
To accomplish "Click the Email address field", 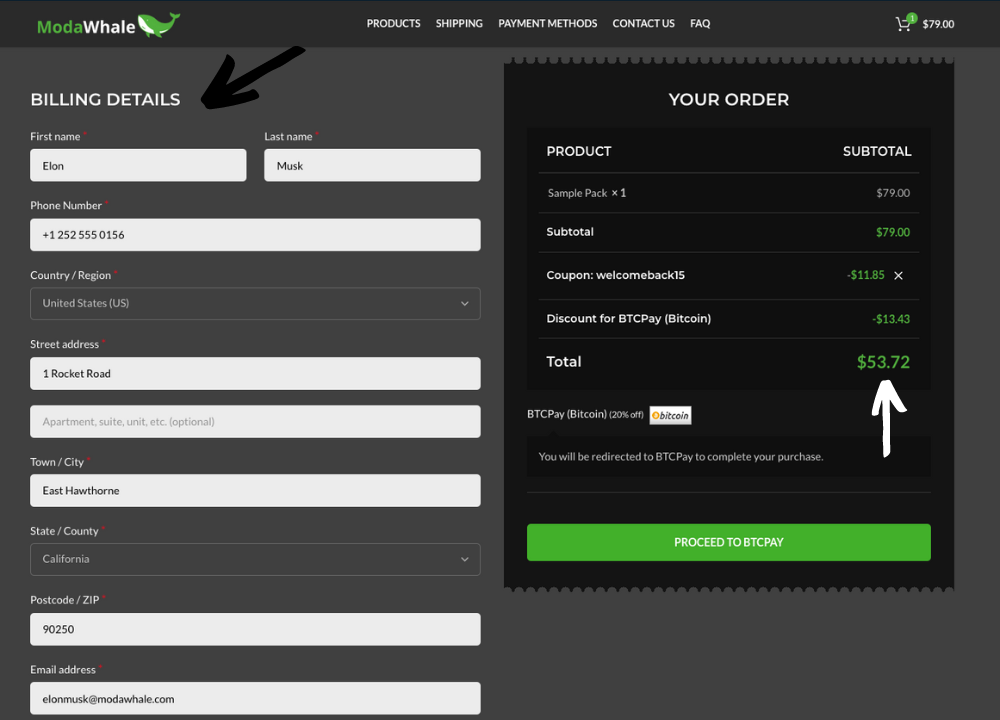I will (255, 699).
